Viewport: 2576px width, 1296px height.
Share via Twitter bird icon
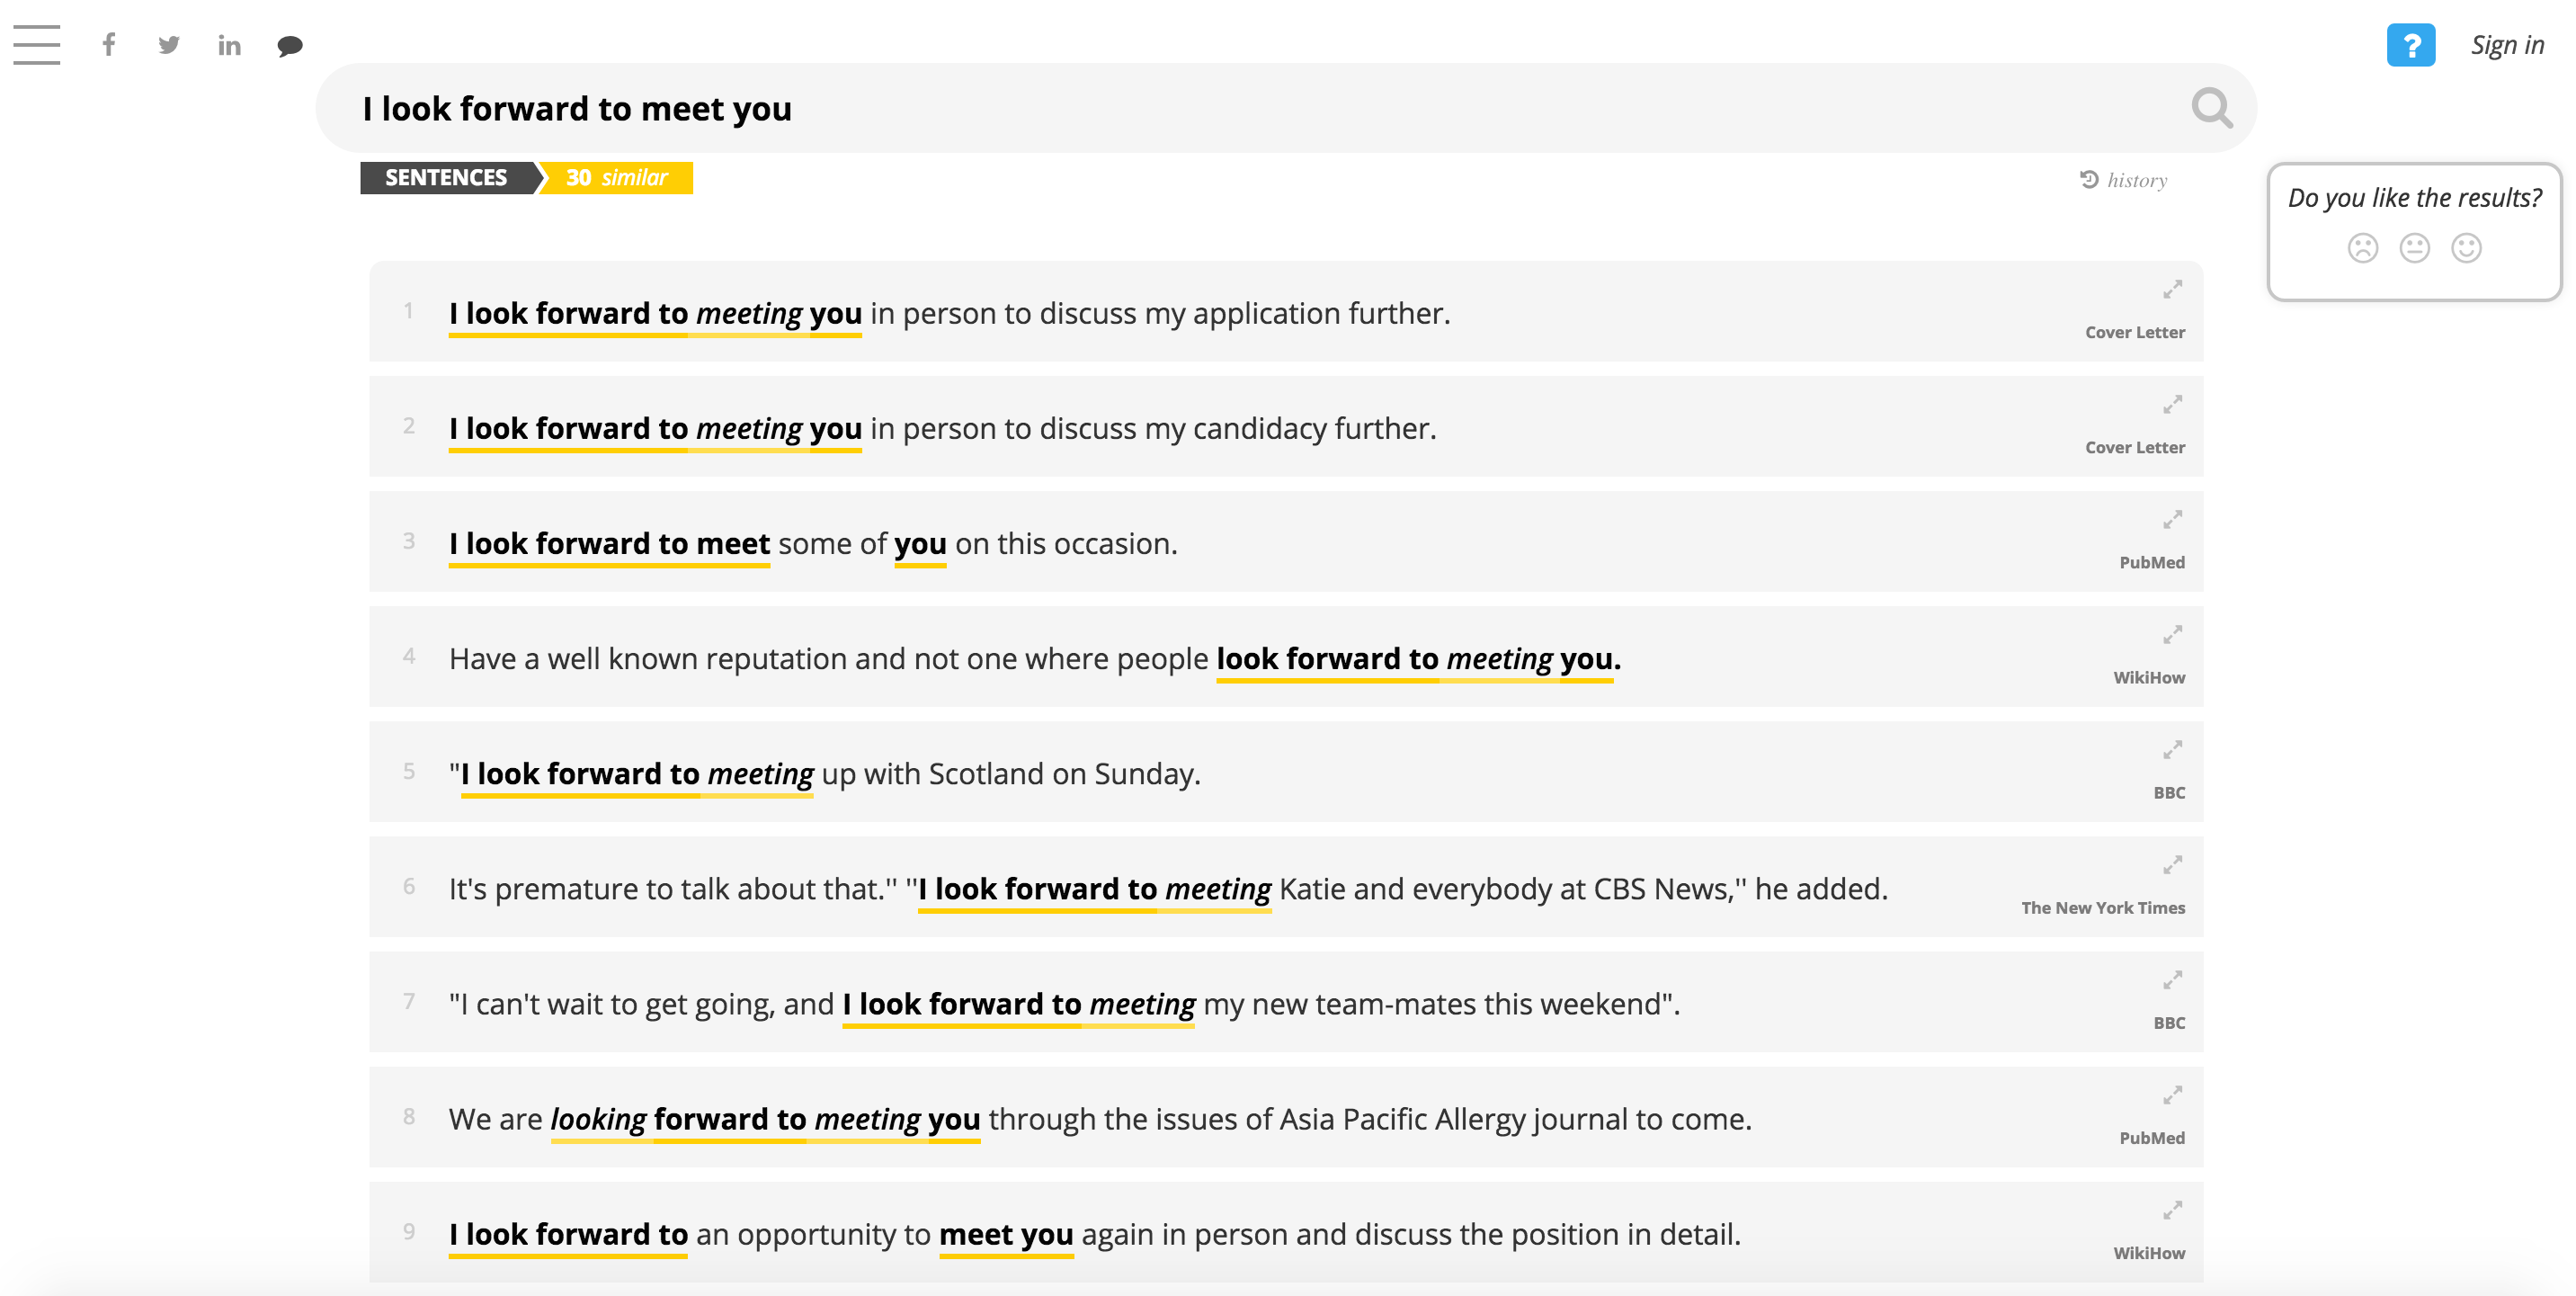(x=169, y=45)
